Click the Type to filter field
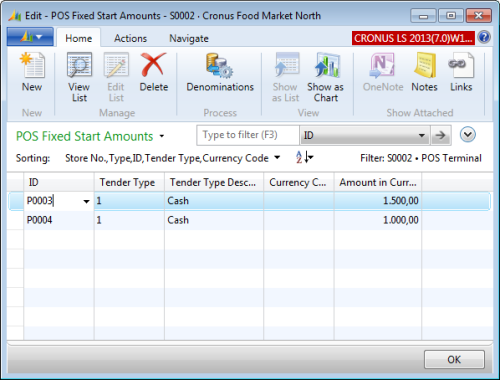 click(248, 135)
